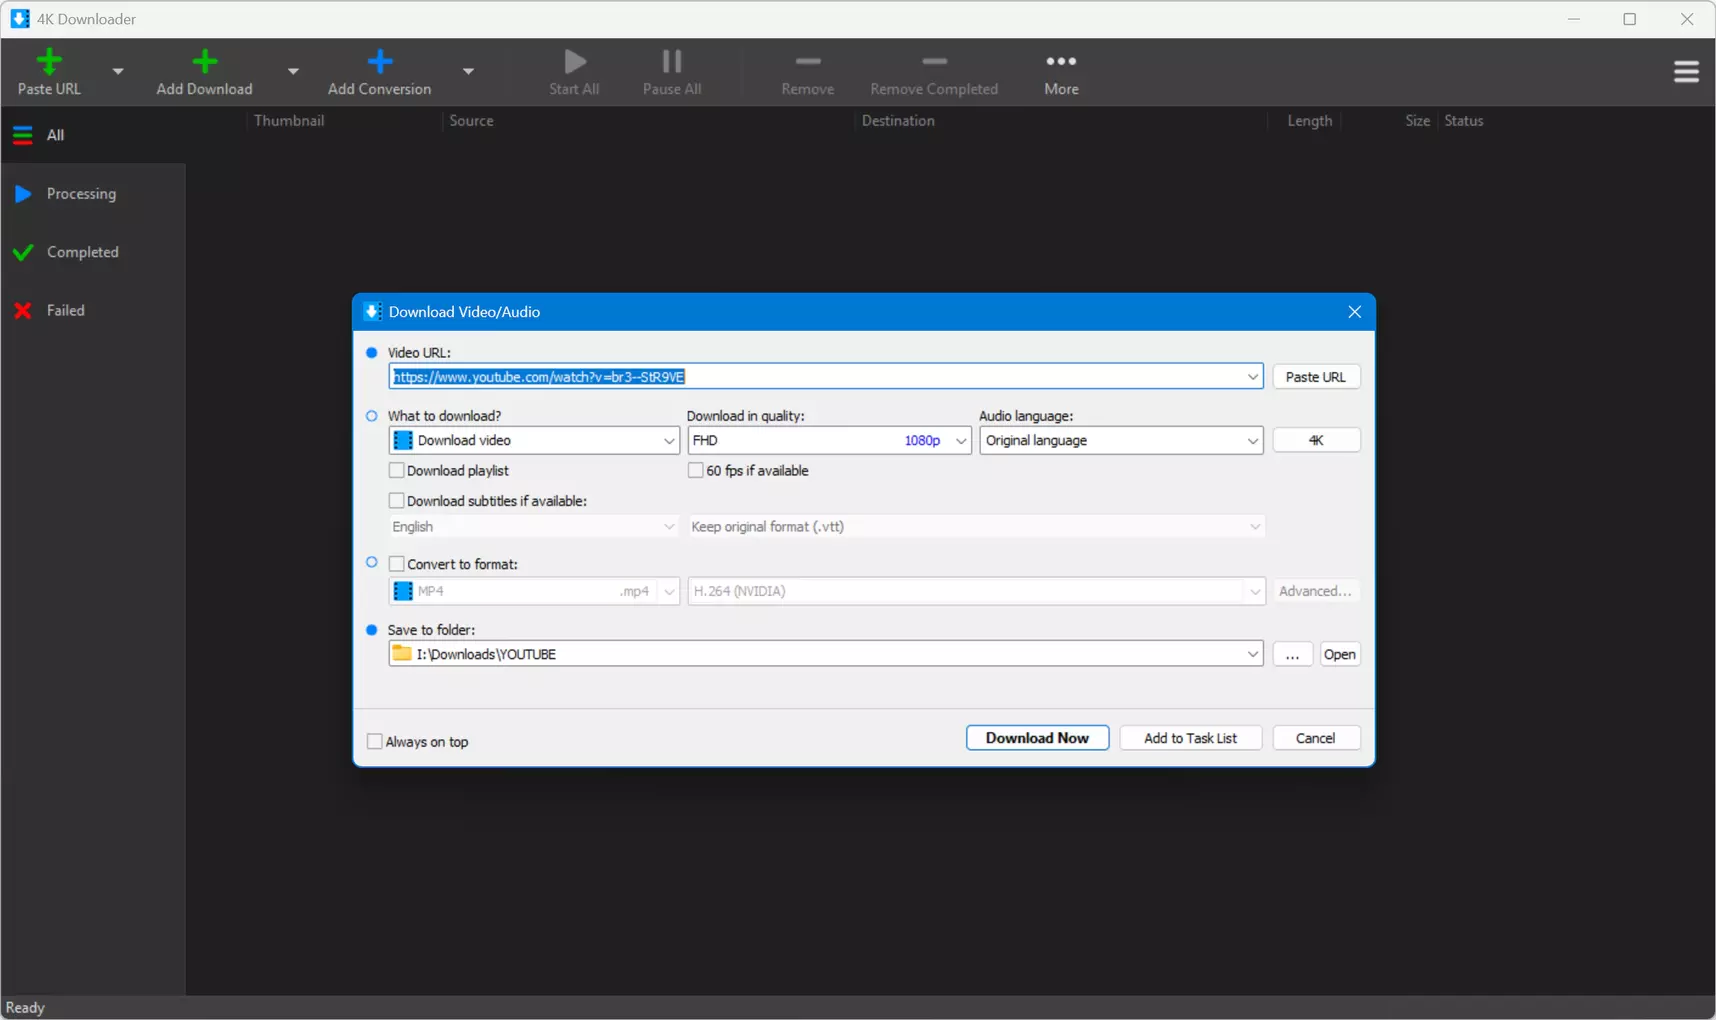Click the browse folder ellipsis button
This screenshot has width=1716, height=1020.
click(x=1292, y=654)
